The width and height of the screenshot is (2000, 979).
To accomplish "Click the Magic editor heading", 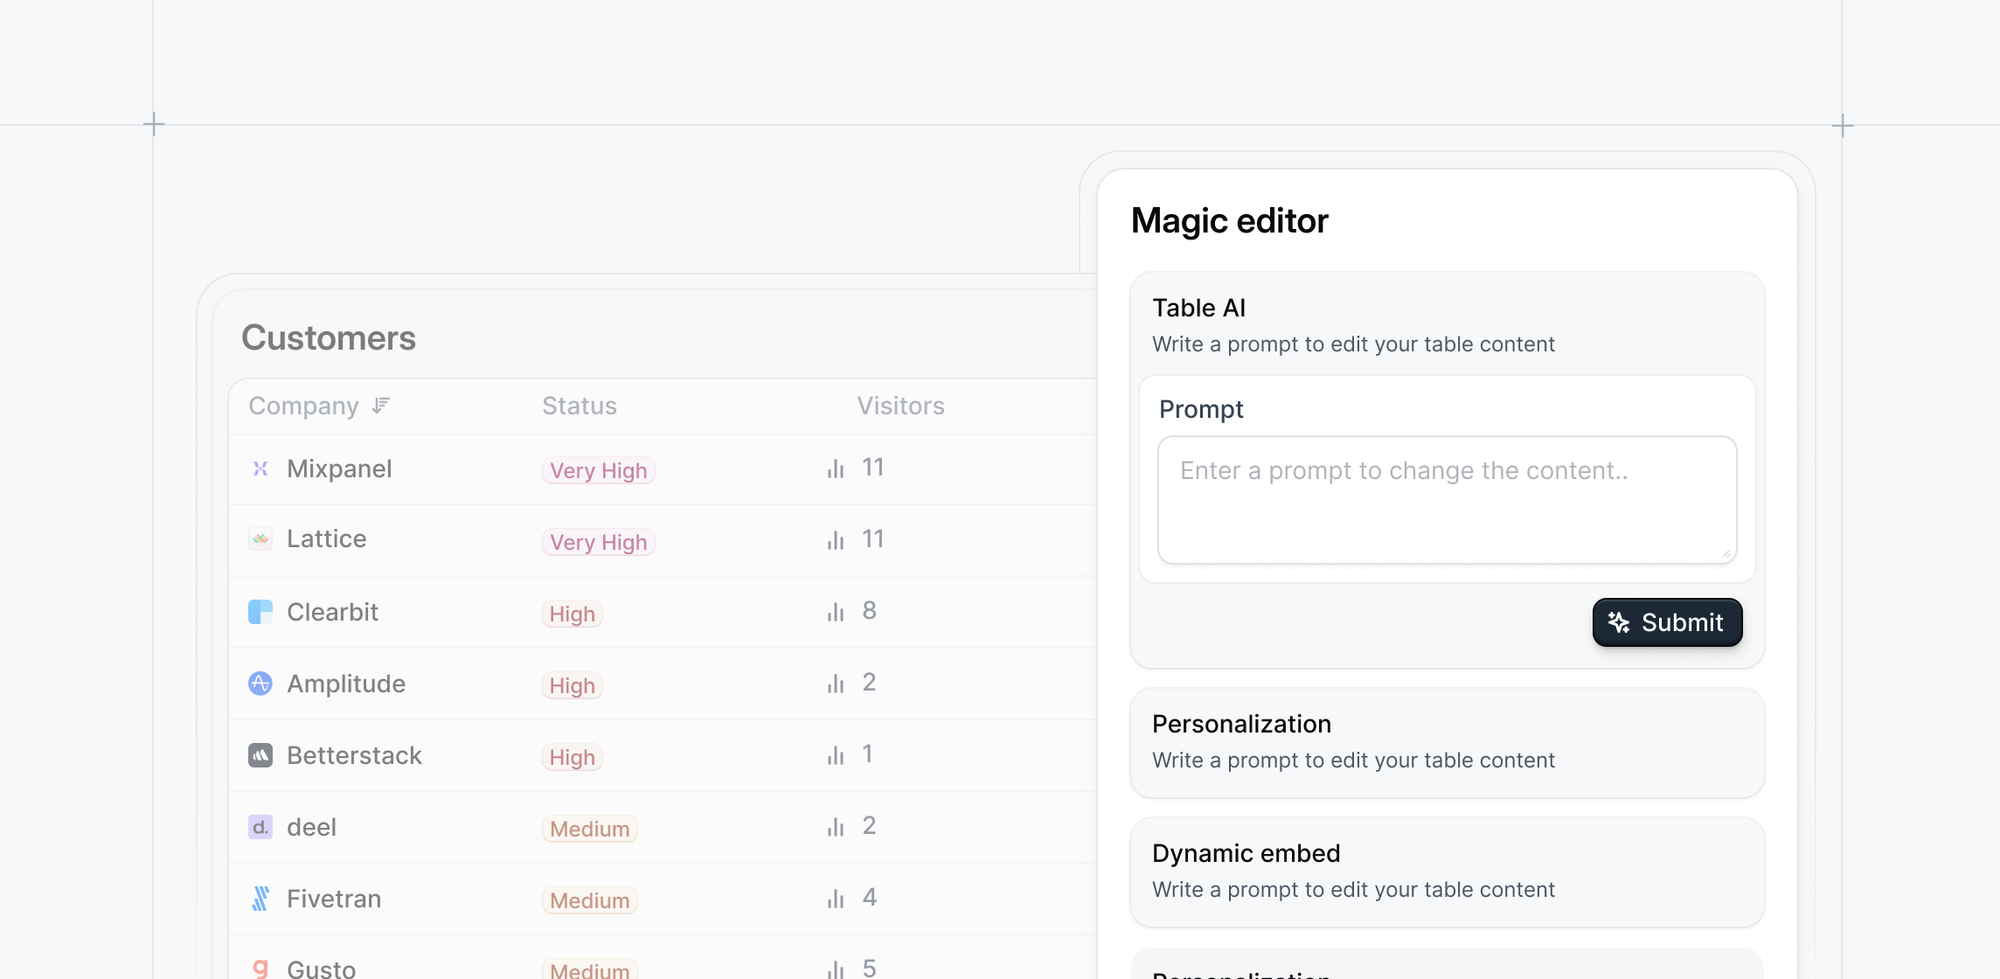I will [1230, 221].
